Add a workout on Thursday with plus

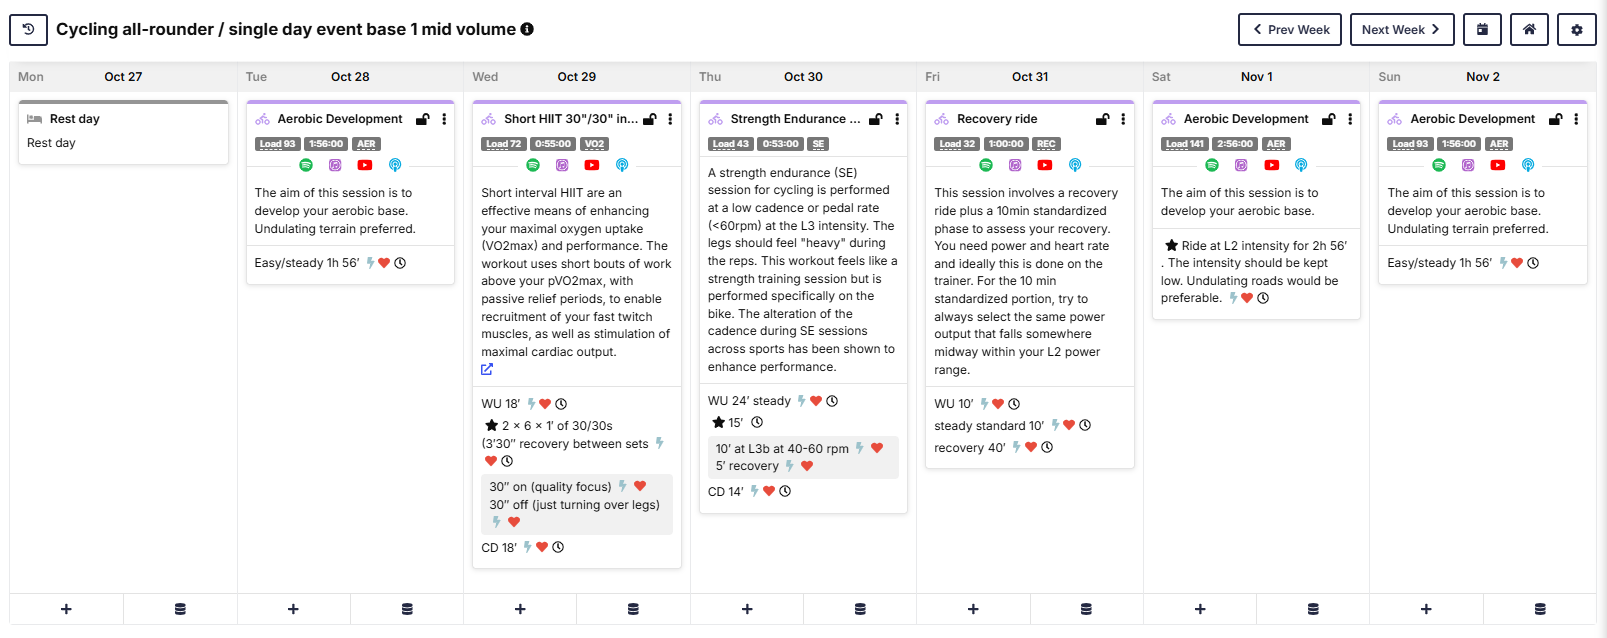[747, 609]
